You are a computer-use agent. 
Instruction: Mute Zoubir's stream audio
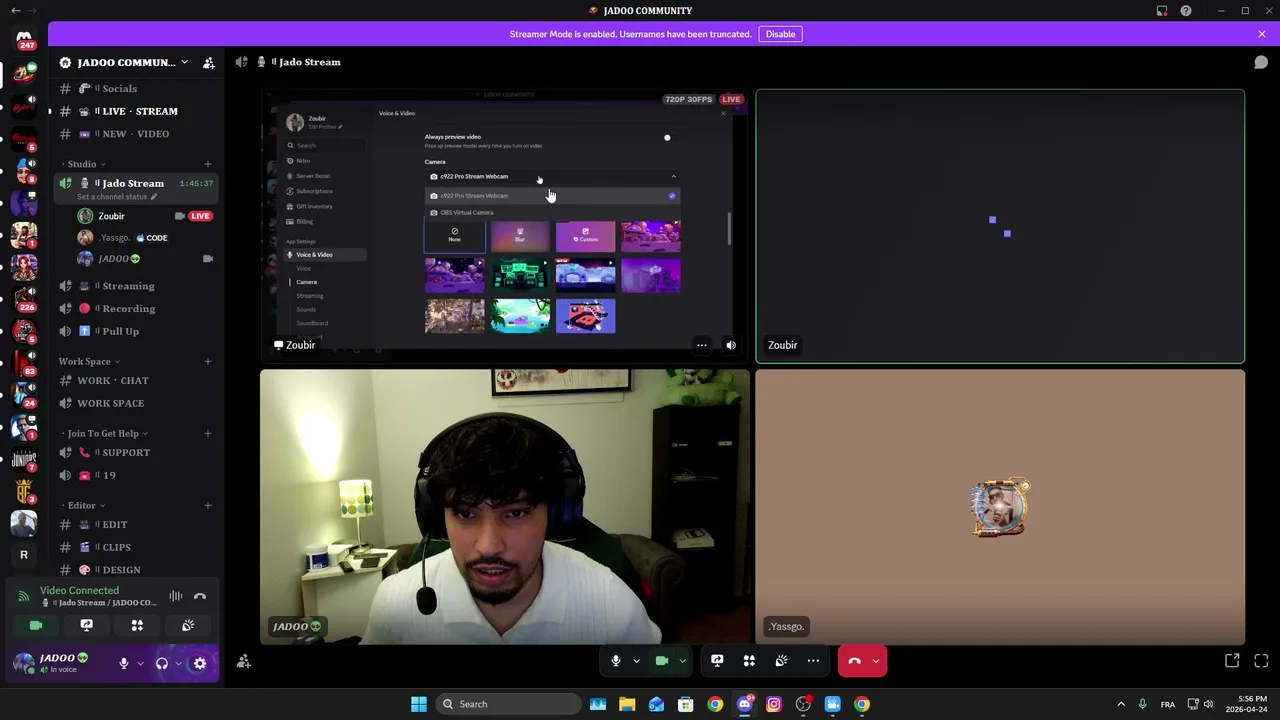[731, 345]
